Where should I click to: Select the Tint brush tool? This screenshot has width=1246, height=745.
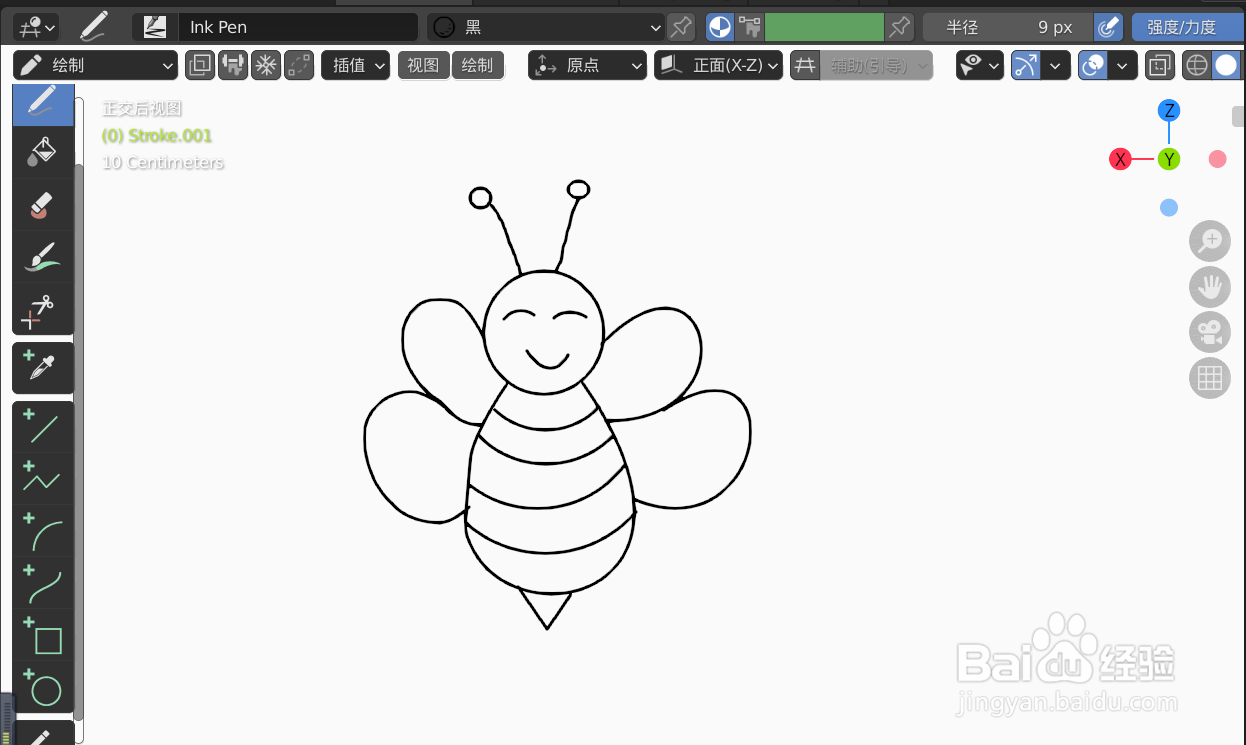(43, 257)
